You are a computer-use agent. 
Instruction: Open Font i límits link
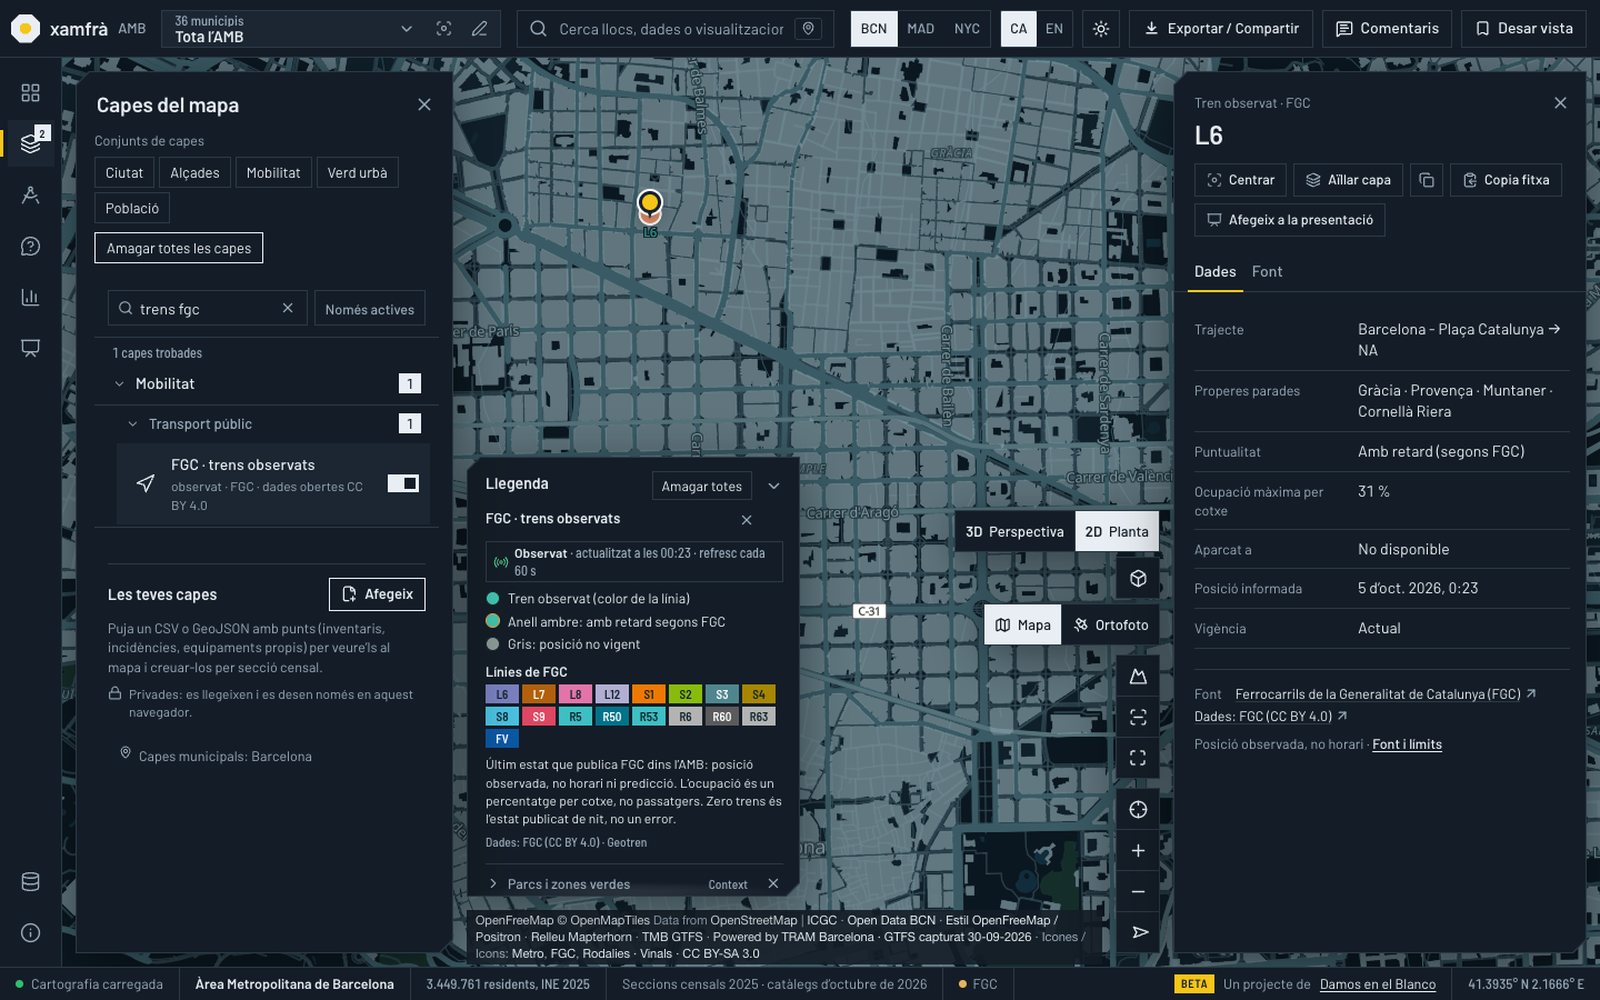[x=1407, y=744]
